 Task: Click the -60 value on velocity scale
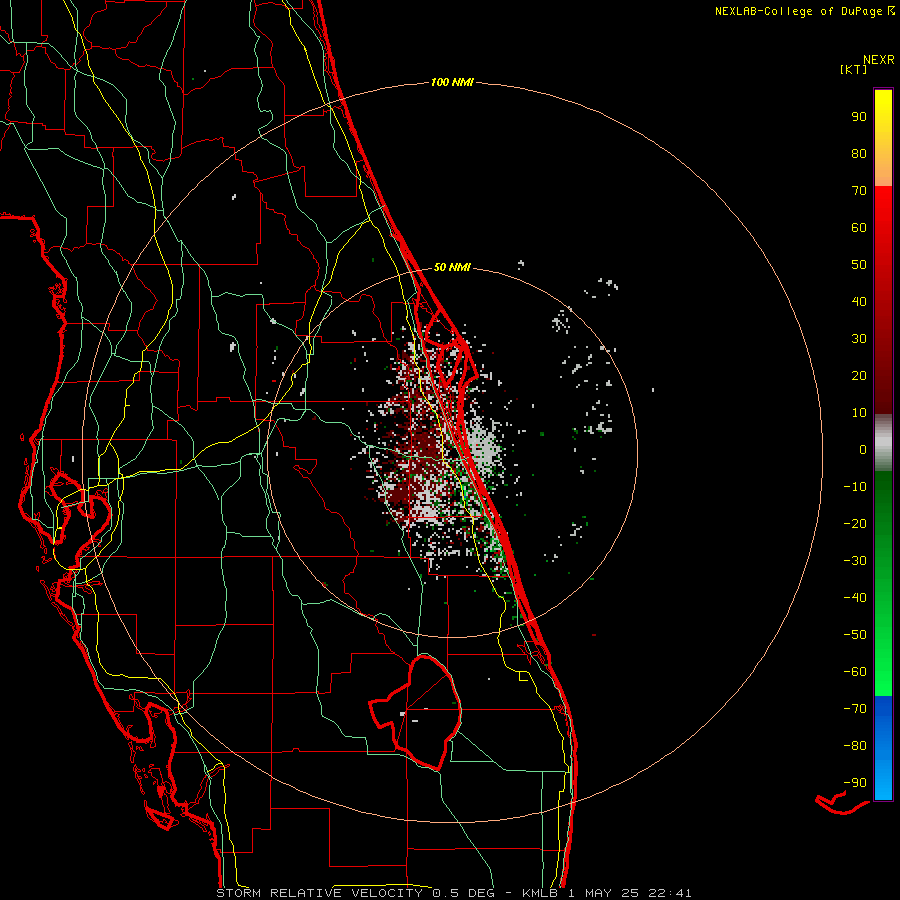(x=855, y=672)
